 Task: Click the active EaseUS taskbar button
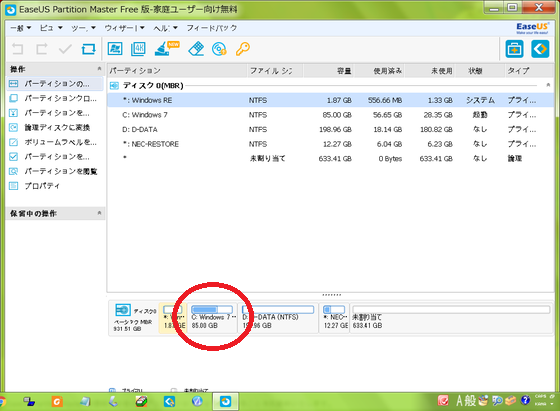coord(225,402)
